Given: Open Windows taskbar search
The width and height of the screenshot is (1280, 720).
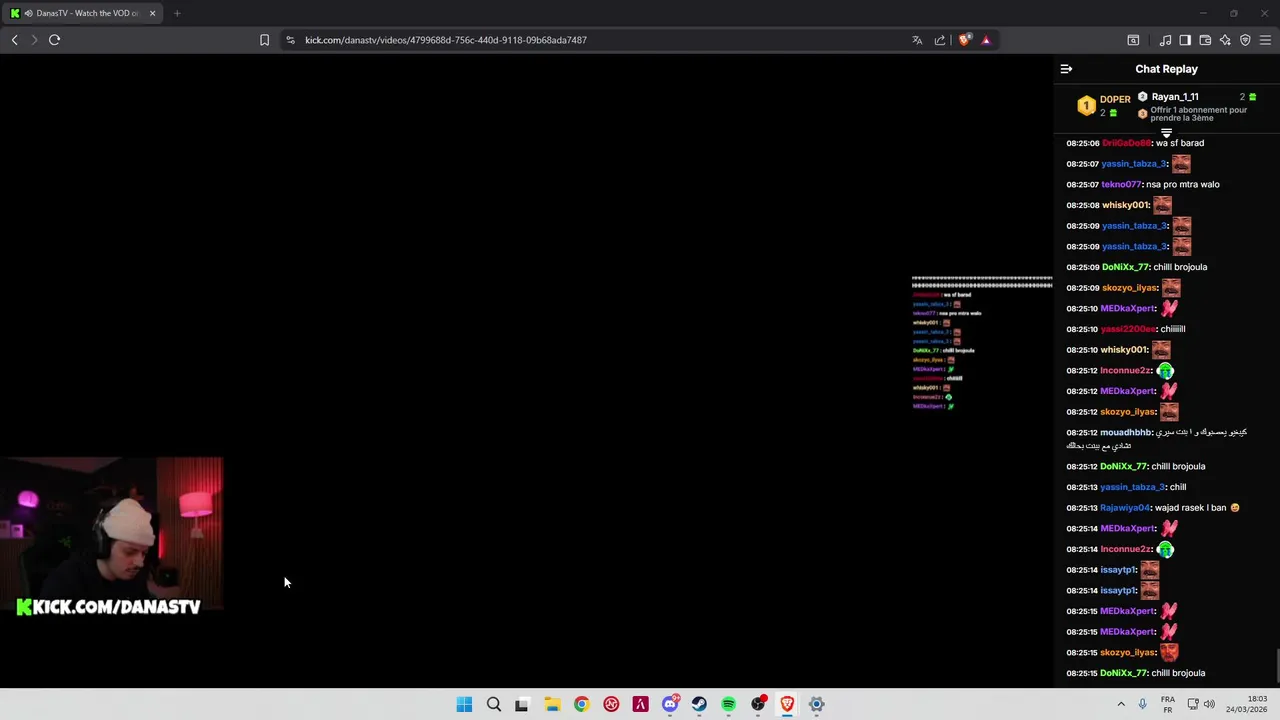Looking at the screenshot, I should click(493, 704).
